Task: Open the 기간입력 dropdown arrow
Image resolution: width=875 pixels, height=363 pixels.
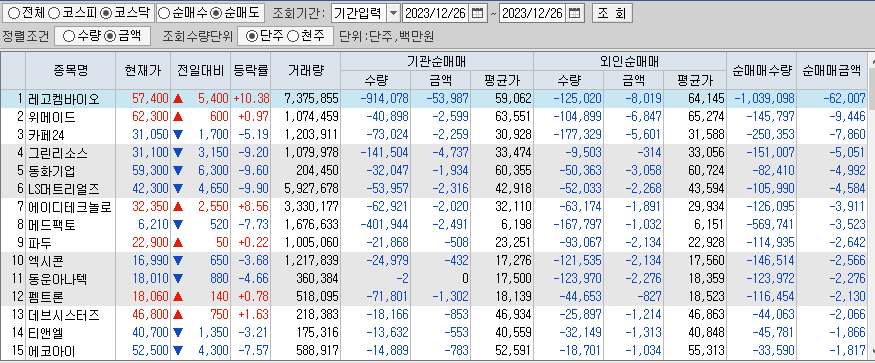Action: [x=393, y=13]
